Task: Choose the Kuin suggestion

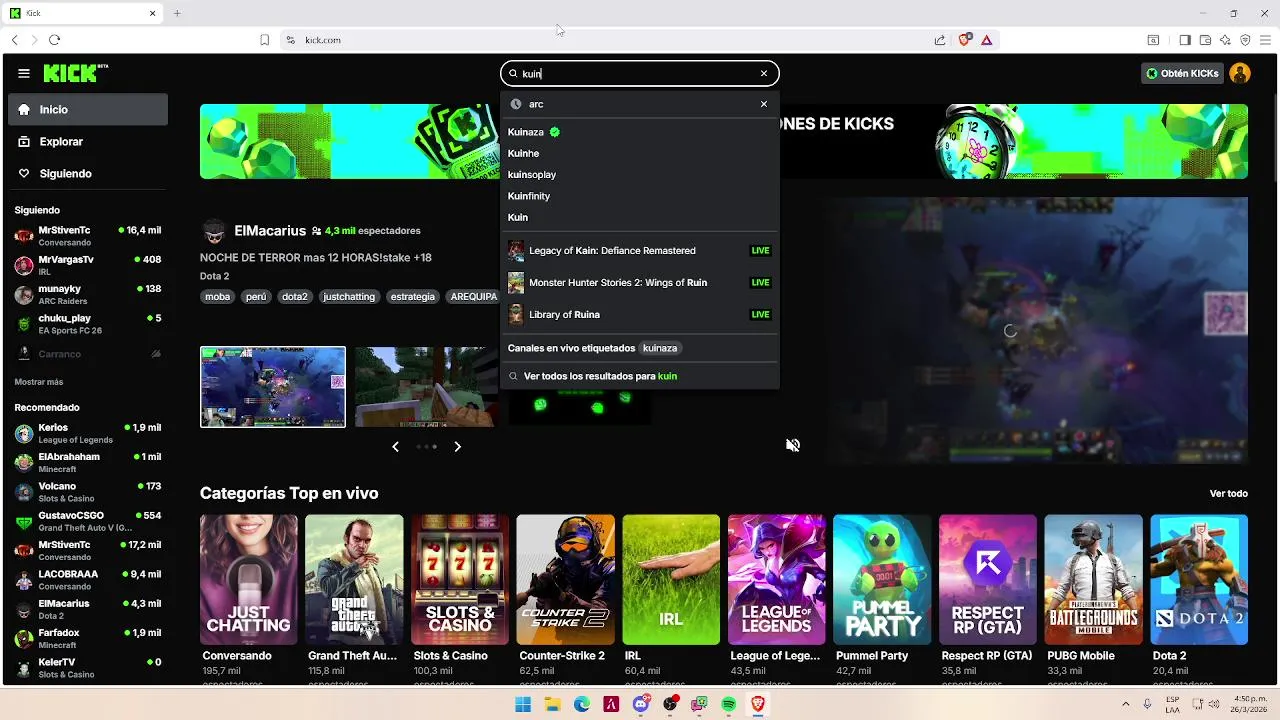Action: tap(639, 217)
